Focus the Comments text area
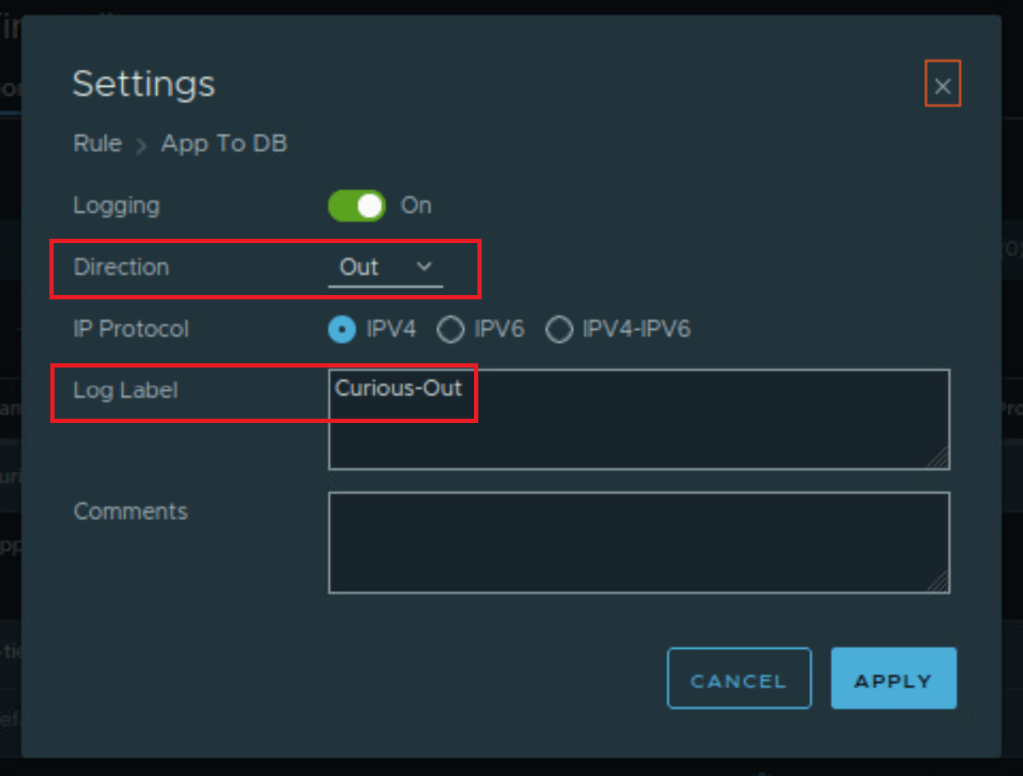Image resolution: width=1023 pixels, height=776 pixels. tap(638, 542)
